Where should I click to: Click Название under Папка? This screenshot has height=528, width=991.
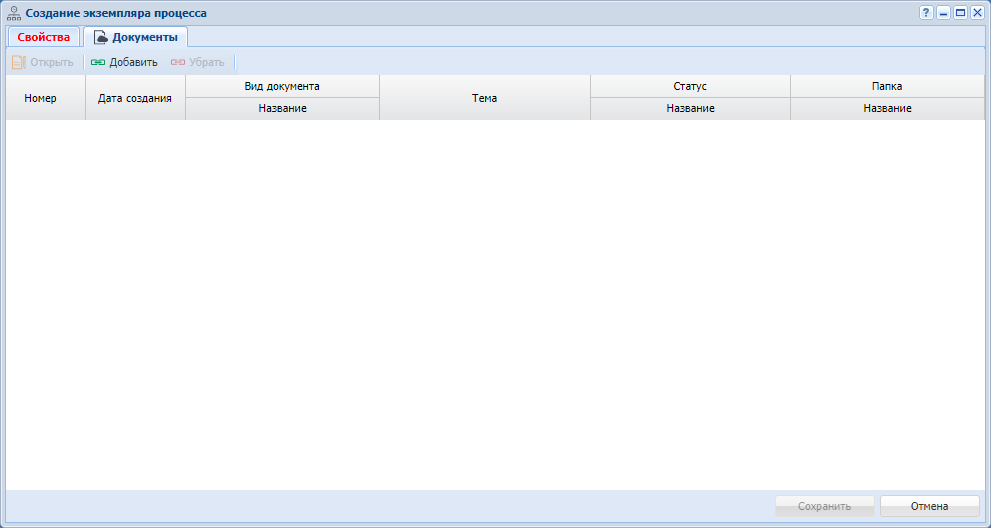[887, 109]
